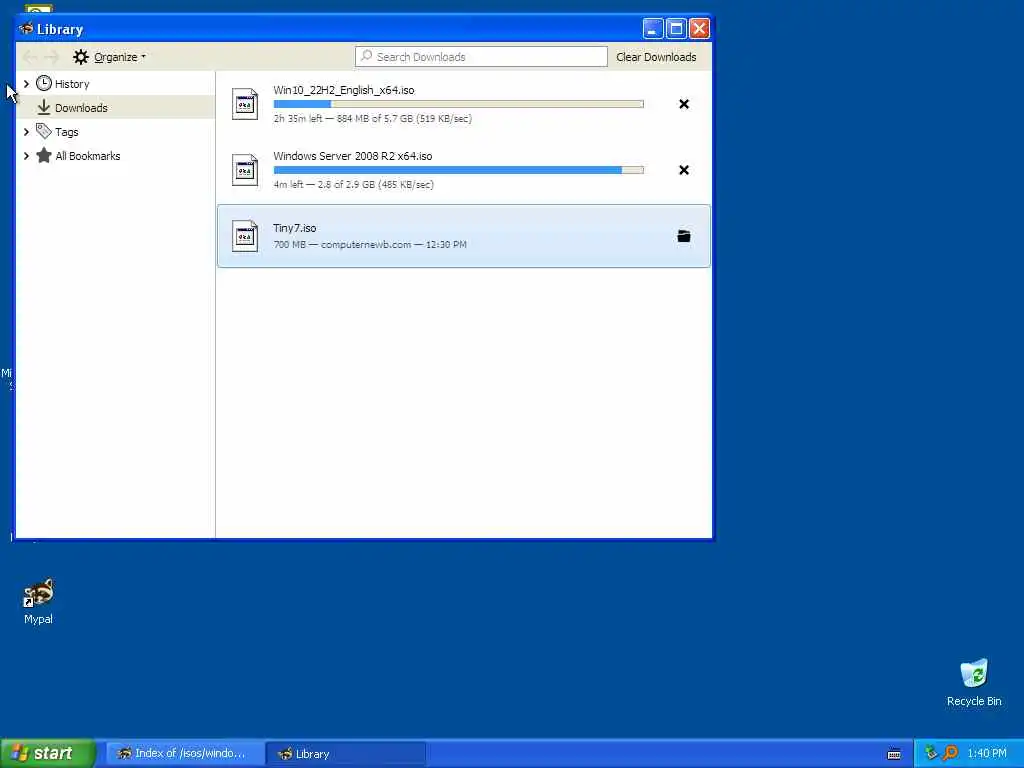Cancel the Win10_22H2_English_x64.iso download

684,104
